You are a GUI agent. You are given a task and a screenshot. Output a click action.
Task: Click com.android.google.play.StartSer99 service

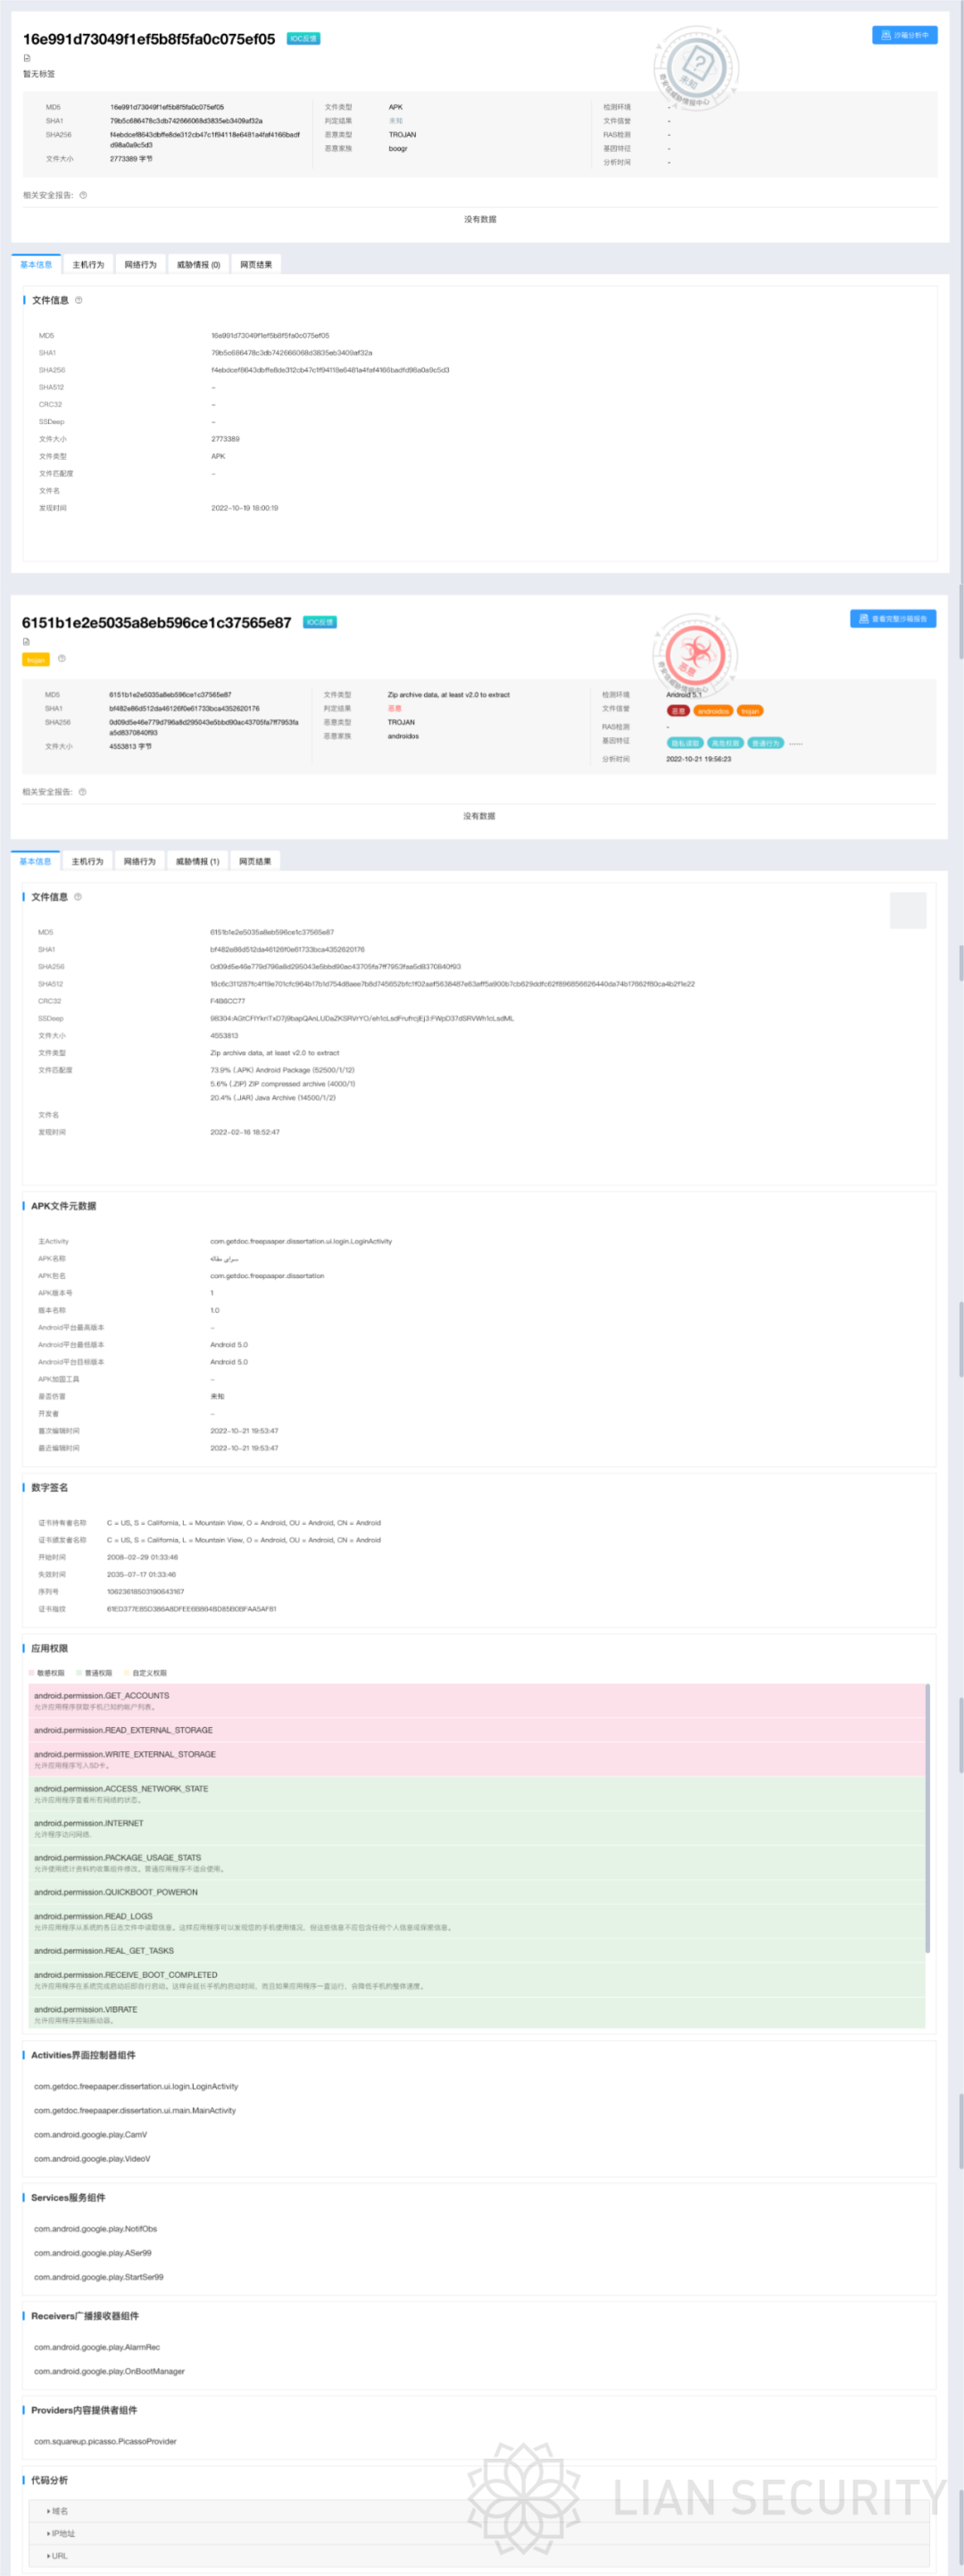tap(99, 2276)
